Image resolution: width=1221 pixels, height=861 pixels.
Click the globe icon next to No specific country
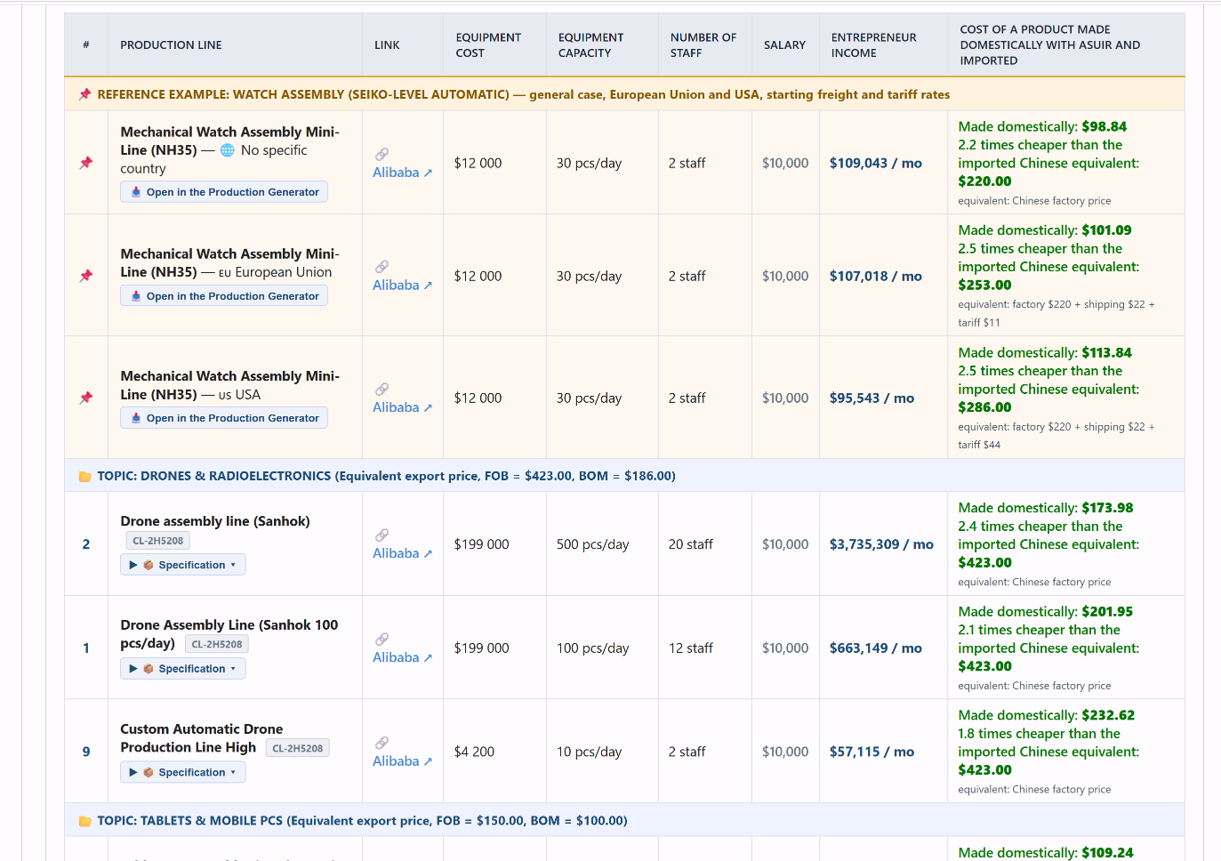click(x=227, y=150)
